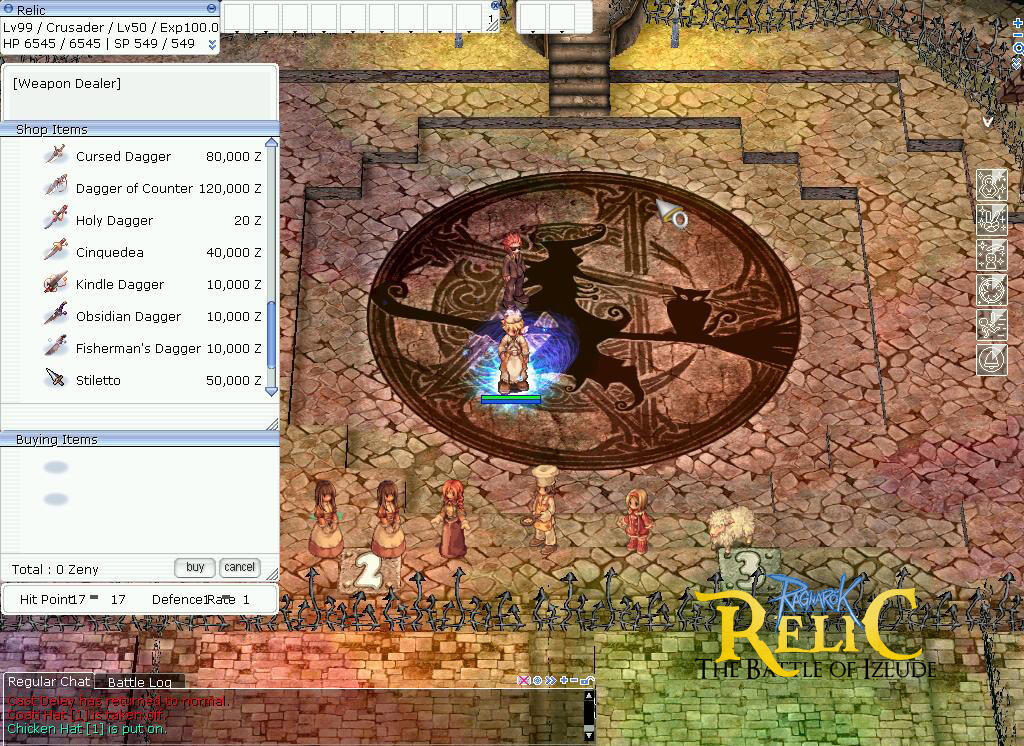Image resolution: width=1024 pixels, height=746 pixels.
Task: Zoom out the minimap with minus icon
Action: [1018, 35]
